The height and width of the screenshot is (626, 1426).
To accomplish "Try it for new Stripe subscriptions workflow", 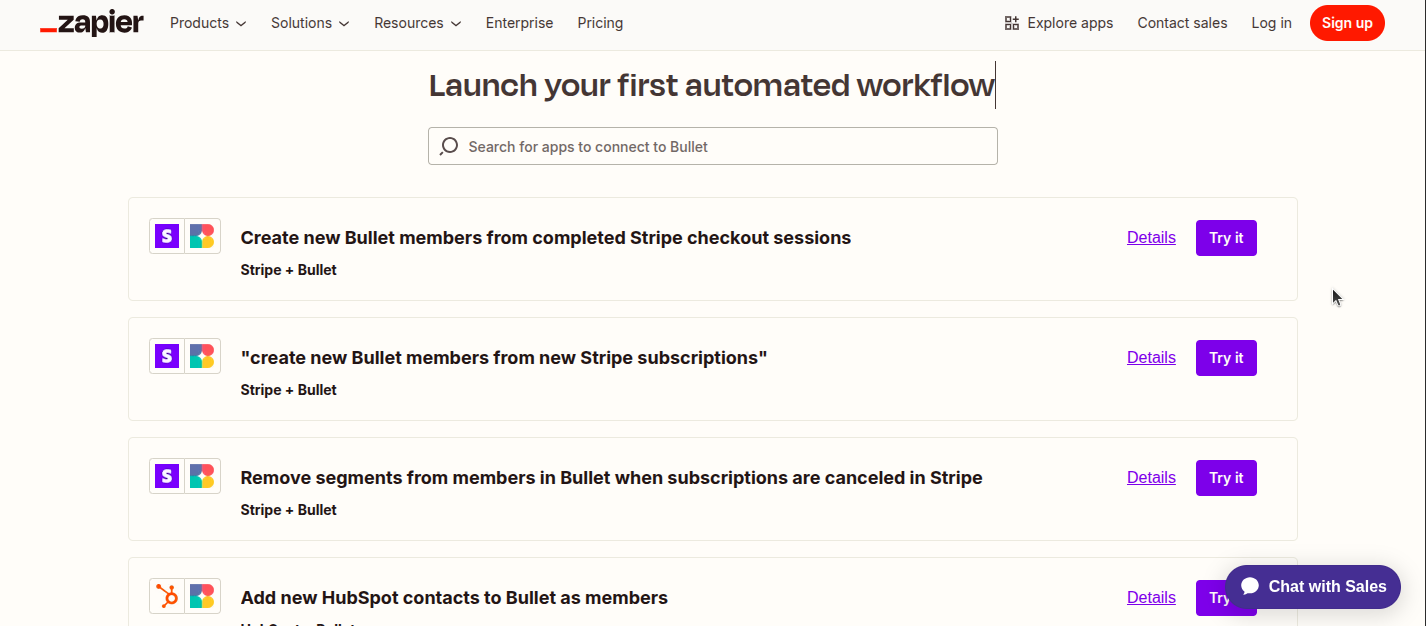I will coord(1226,358).
